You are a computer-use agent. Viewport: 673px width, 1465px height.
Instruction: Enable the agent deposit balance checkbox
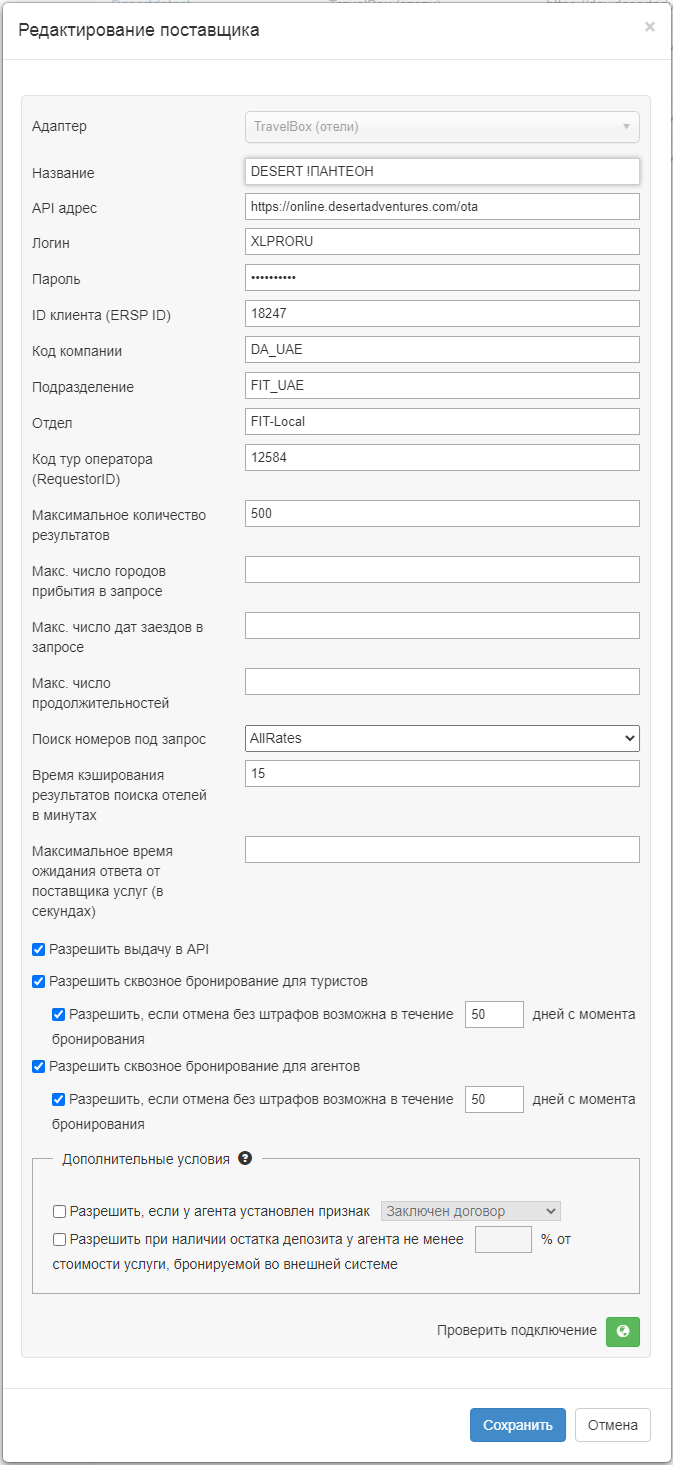point(60,1240)
